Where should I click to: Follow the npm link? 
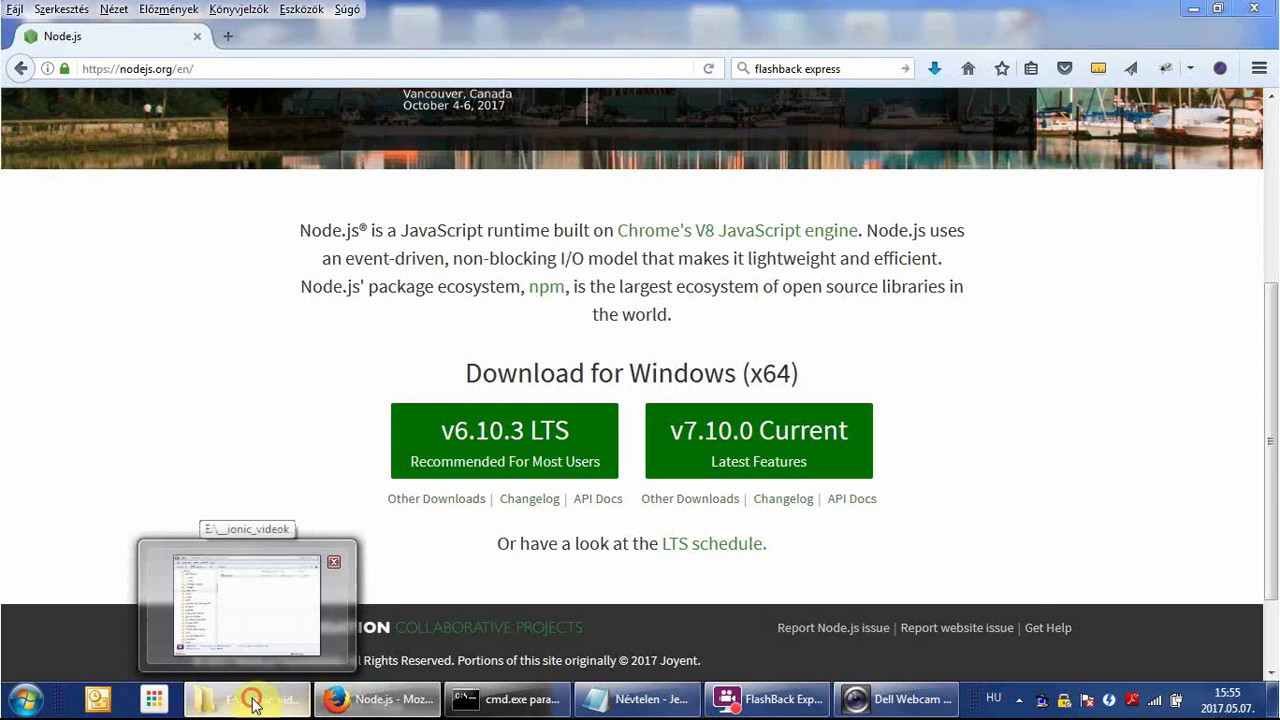click(546, 286)
